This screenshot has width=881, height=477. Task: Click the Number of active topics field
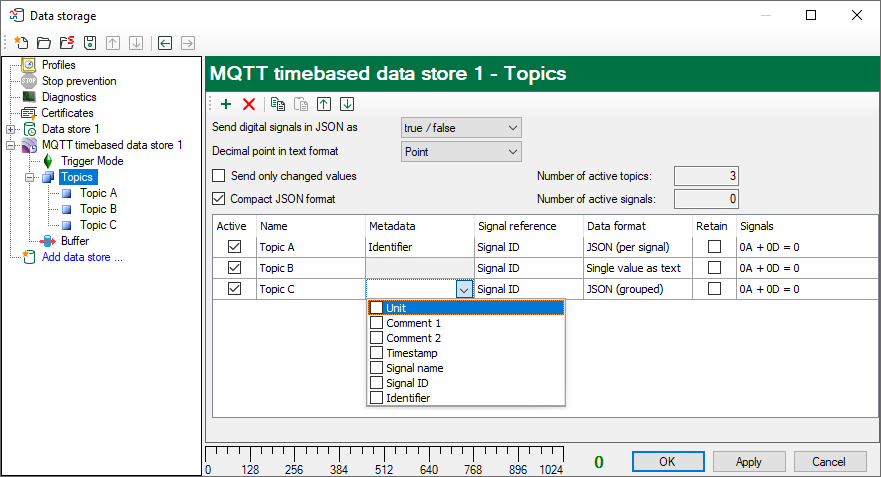pos(706,176)
